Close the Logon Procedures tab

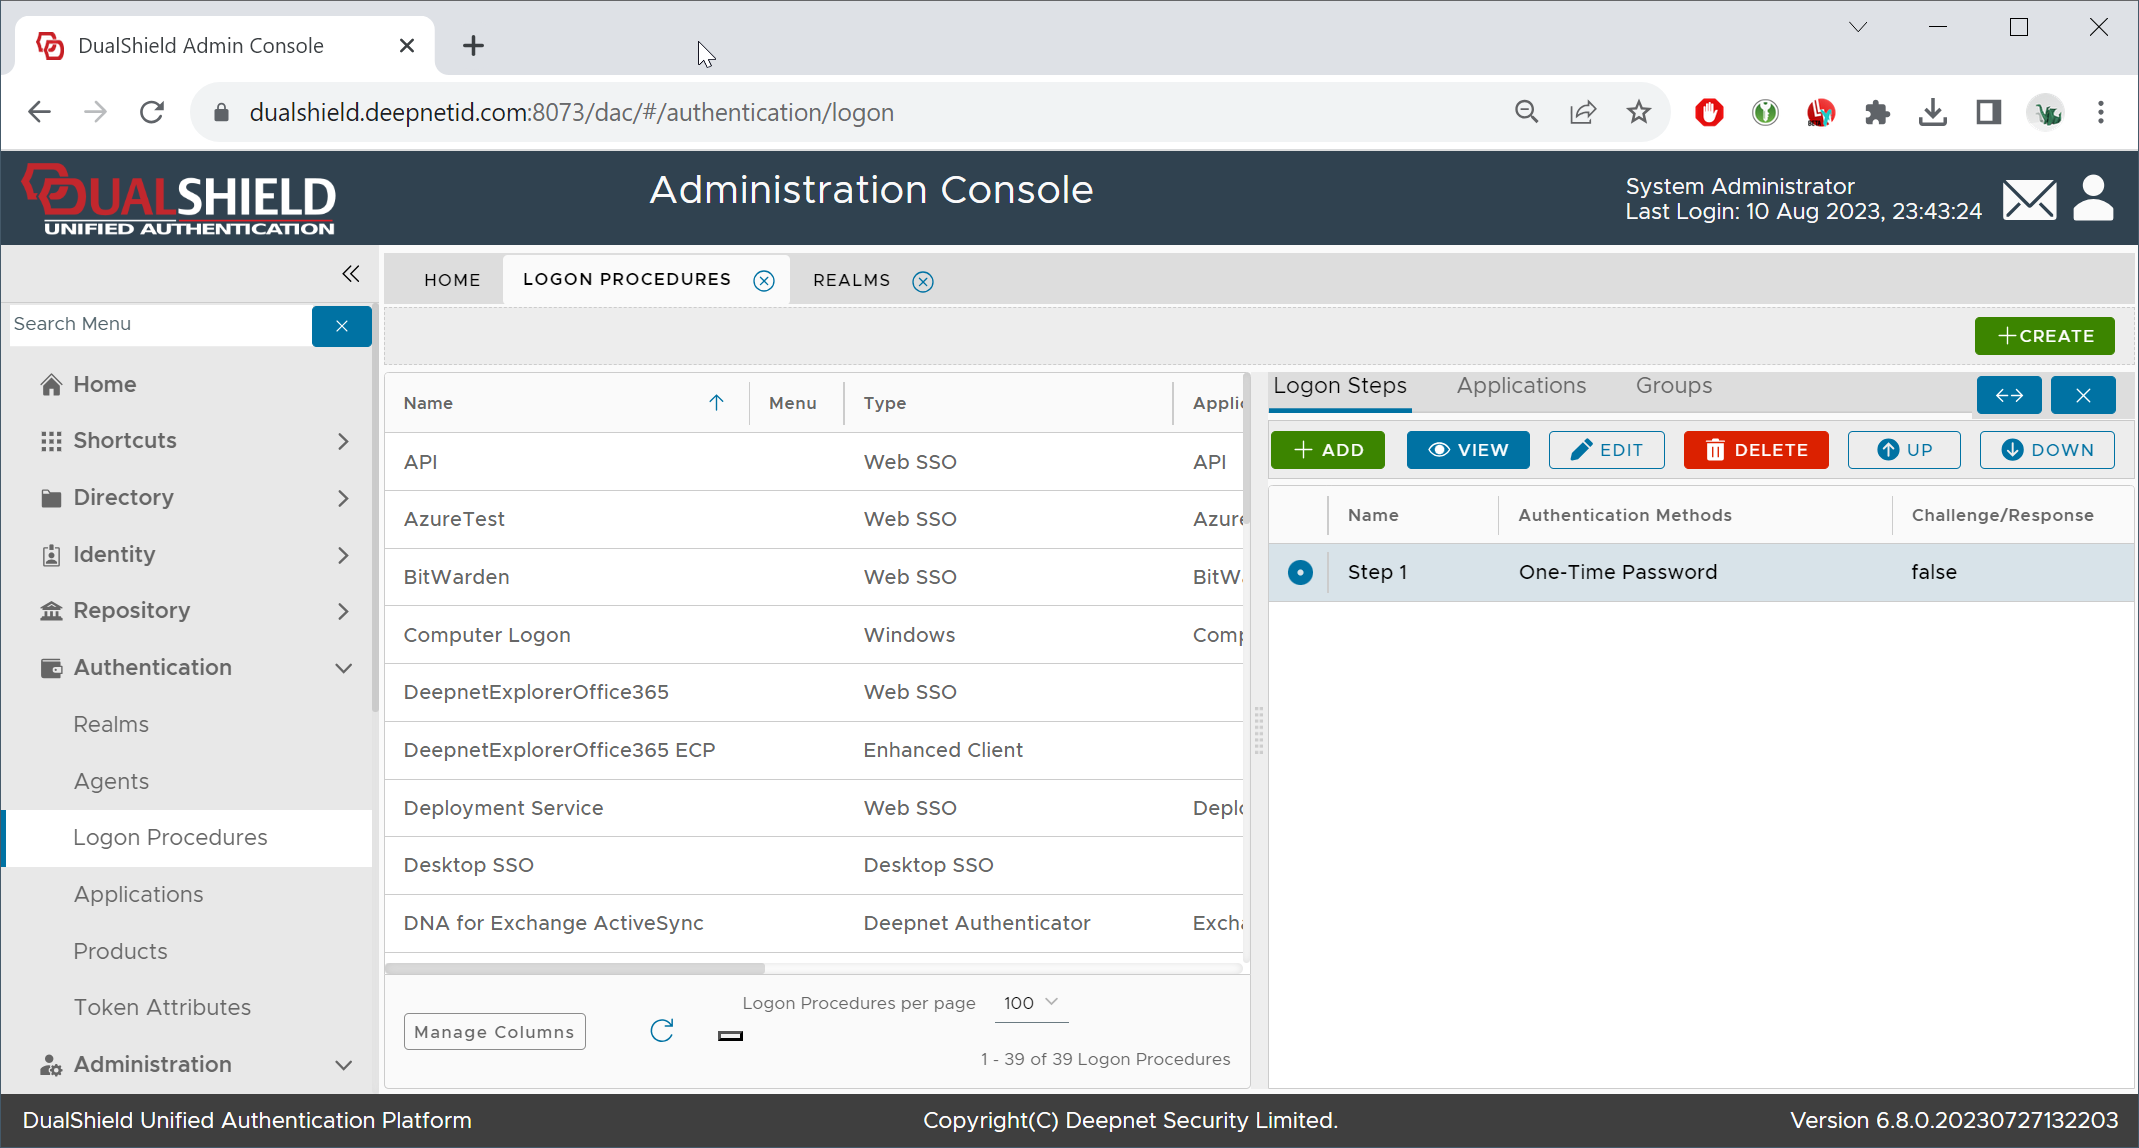click(764, 281)
